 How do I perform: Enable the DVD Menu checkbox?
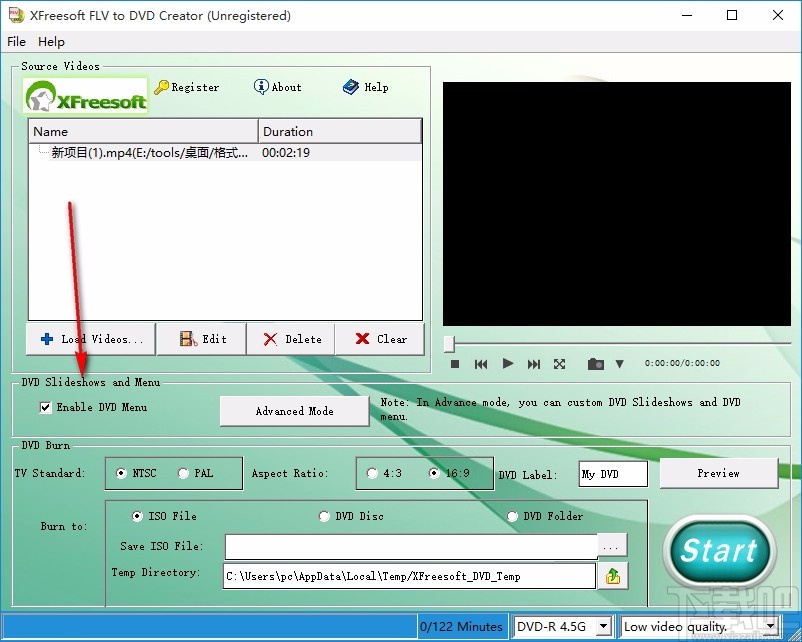45,407
